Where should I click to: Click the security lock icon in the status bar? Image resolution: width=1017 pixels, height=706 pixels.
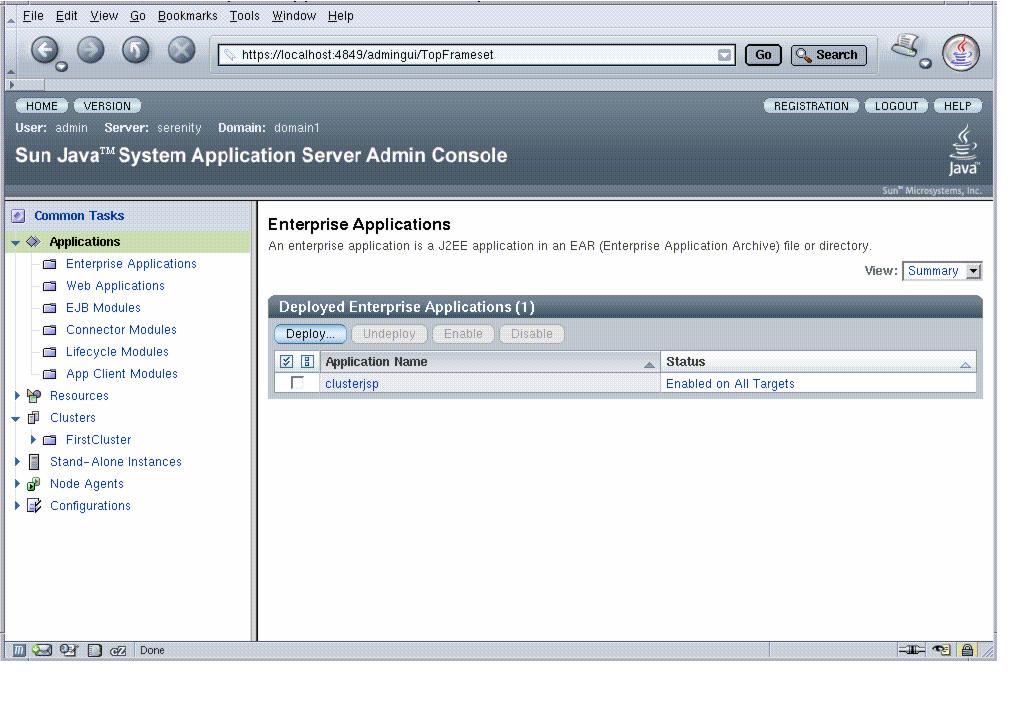coord(967,650)
